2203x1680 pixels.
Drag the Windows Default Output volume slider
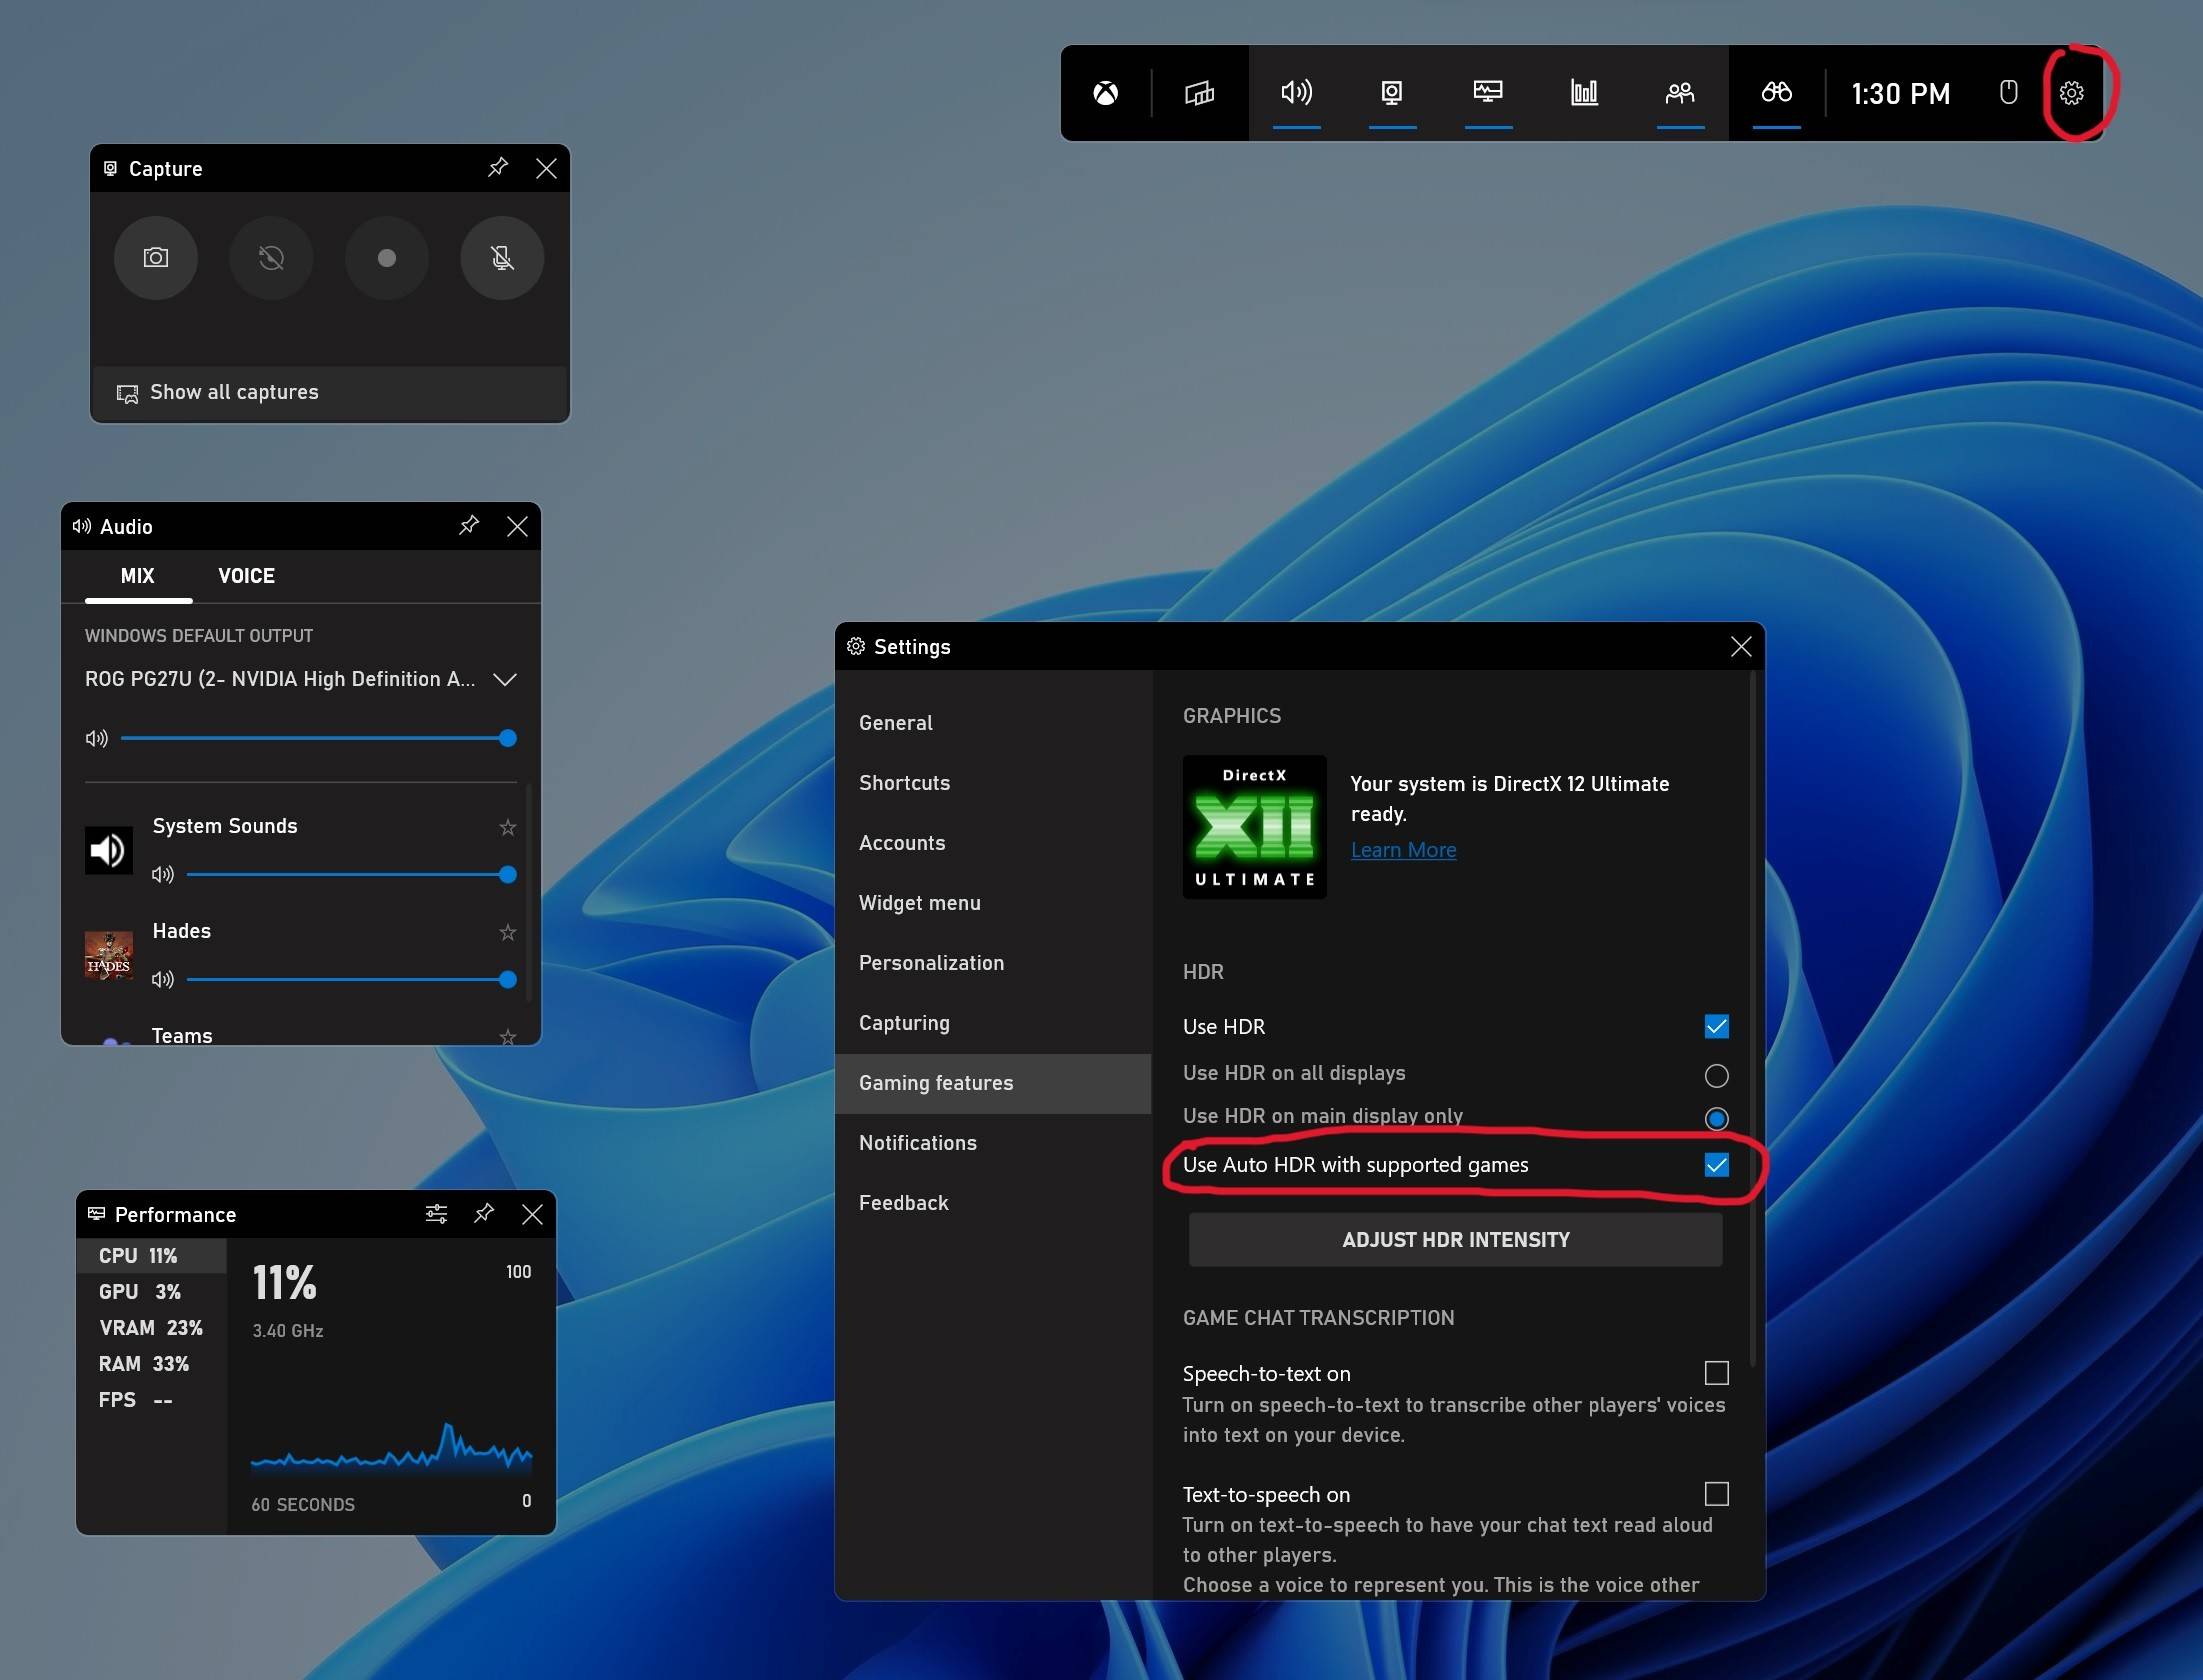[508, 738]
